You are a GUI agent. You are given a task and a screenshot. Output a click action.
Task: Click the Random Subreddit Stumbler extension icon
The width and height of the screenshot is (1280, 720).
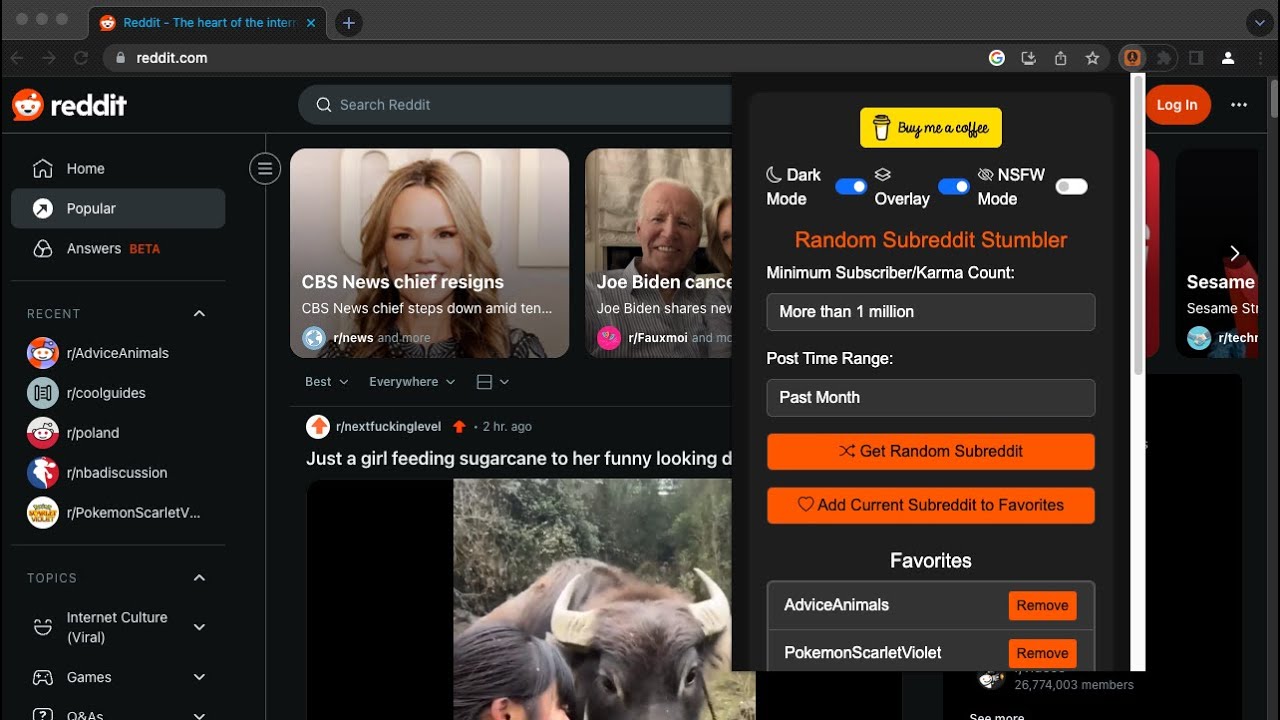pyautogui.click(x=1132, y=58)
